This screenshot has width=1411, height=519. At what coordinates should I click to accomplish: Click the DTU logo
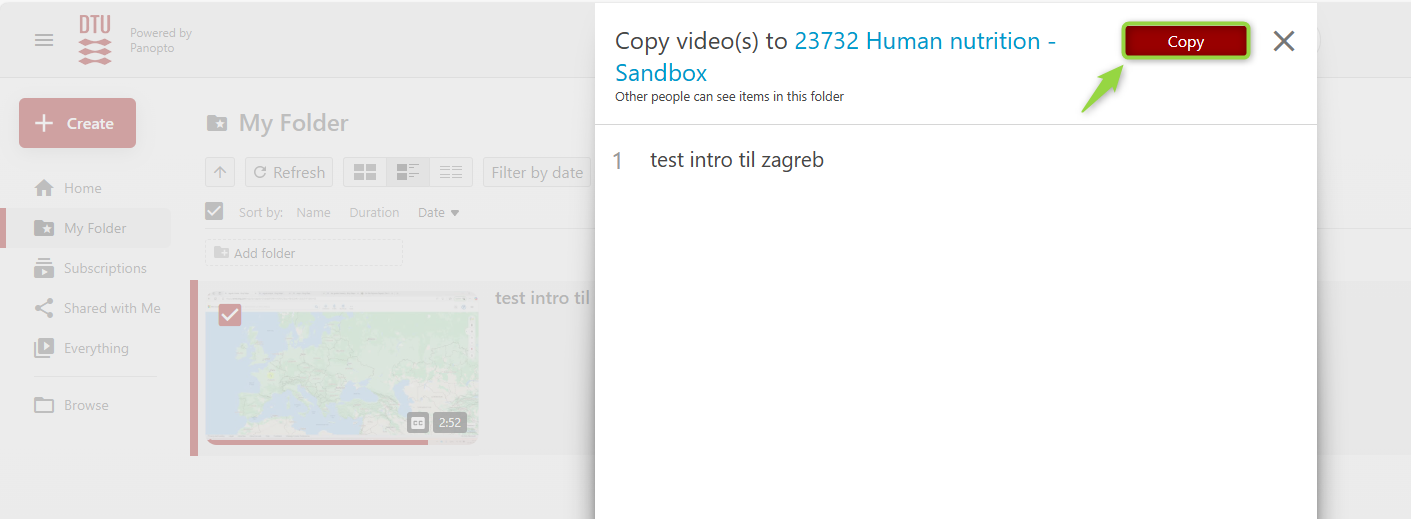tap(95, 40)
